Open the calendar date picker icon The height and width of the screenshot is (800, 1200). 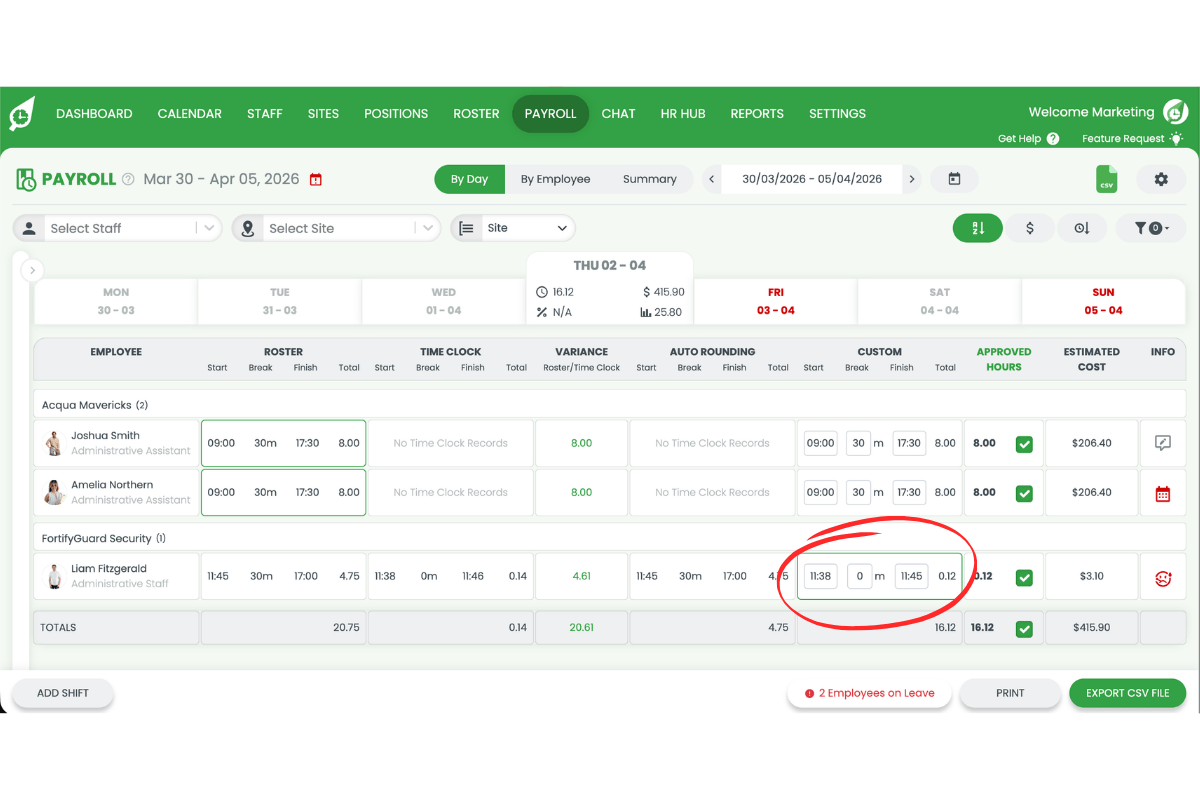[954, 179]
